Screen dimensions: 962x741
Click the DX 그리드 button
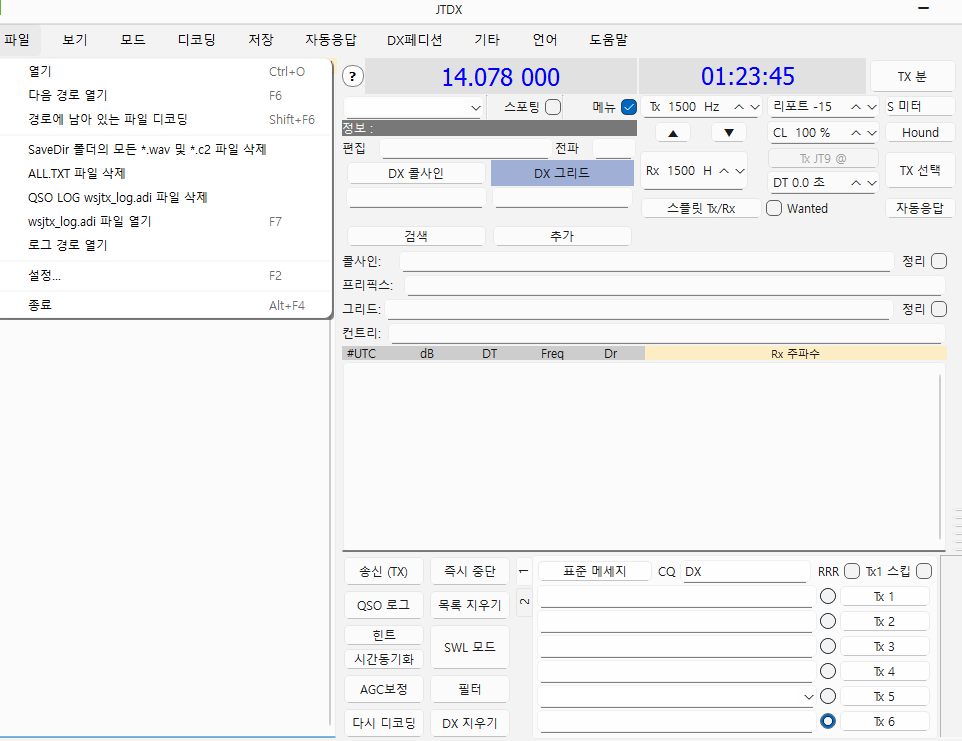point(562,174)
